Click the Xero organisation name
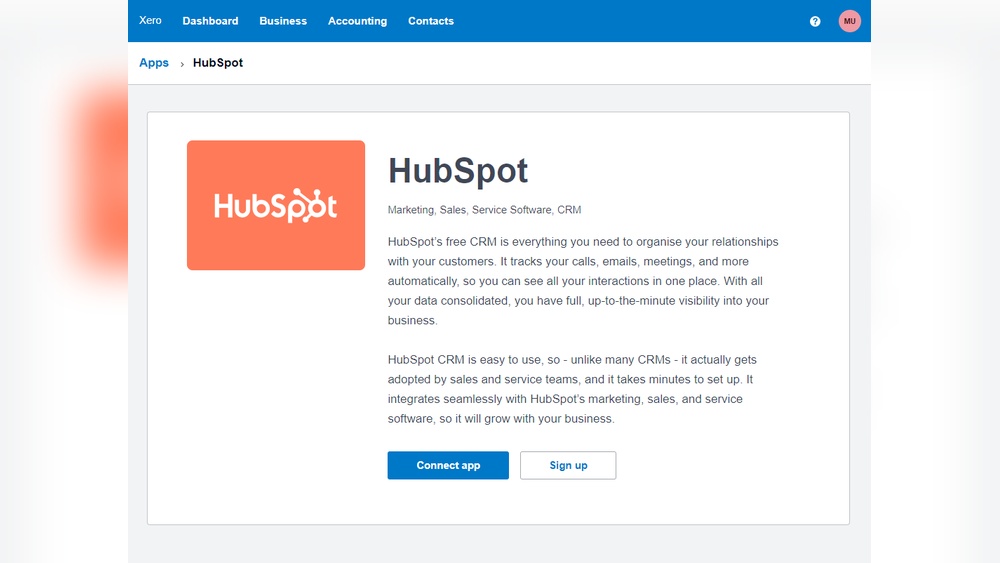1000x563 pixels. coord(151,20)
